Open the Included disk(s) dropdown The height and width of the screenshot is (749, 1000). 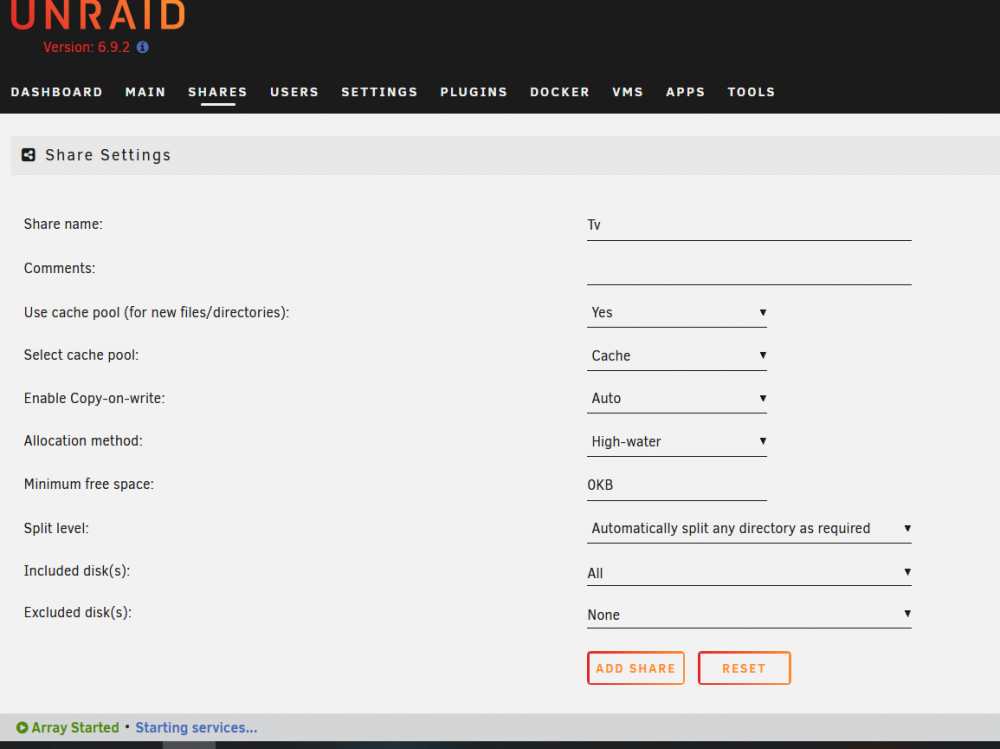749,572
